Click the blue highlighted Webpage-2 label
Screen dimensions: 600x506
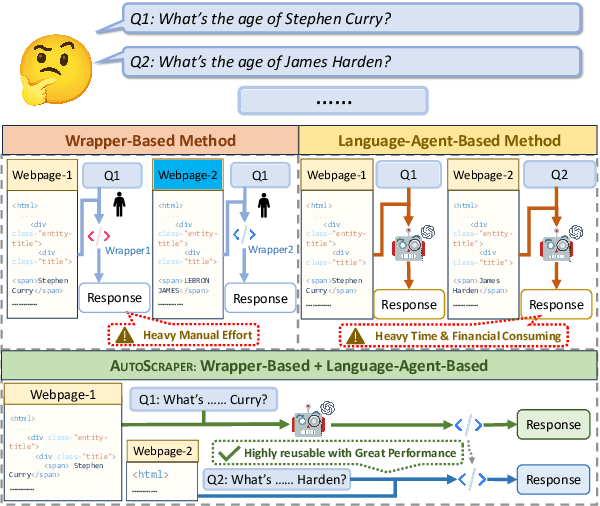tap(184, 176)
